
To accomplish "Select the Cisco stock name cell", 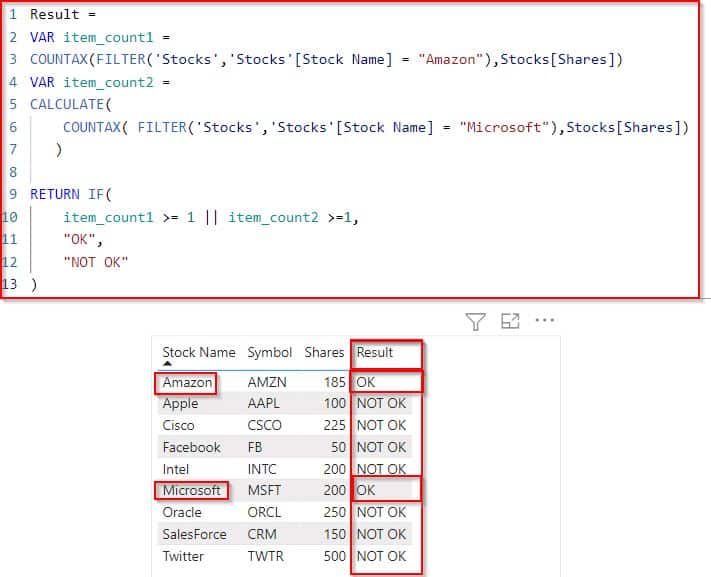I will (178, 425).
